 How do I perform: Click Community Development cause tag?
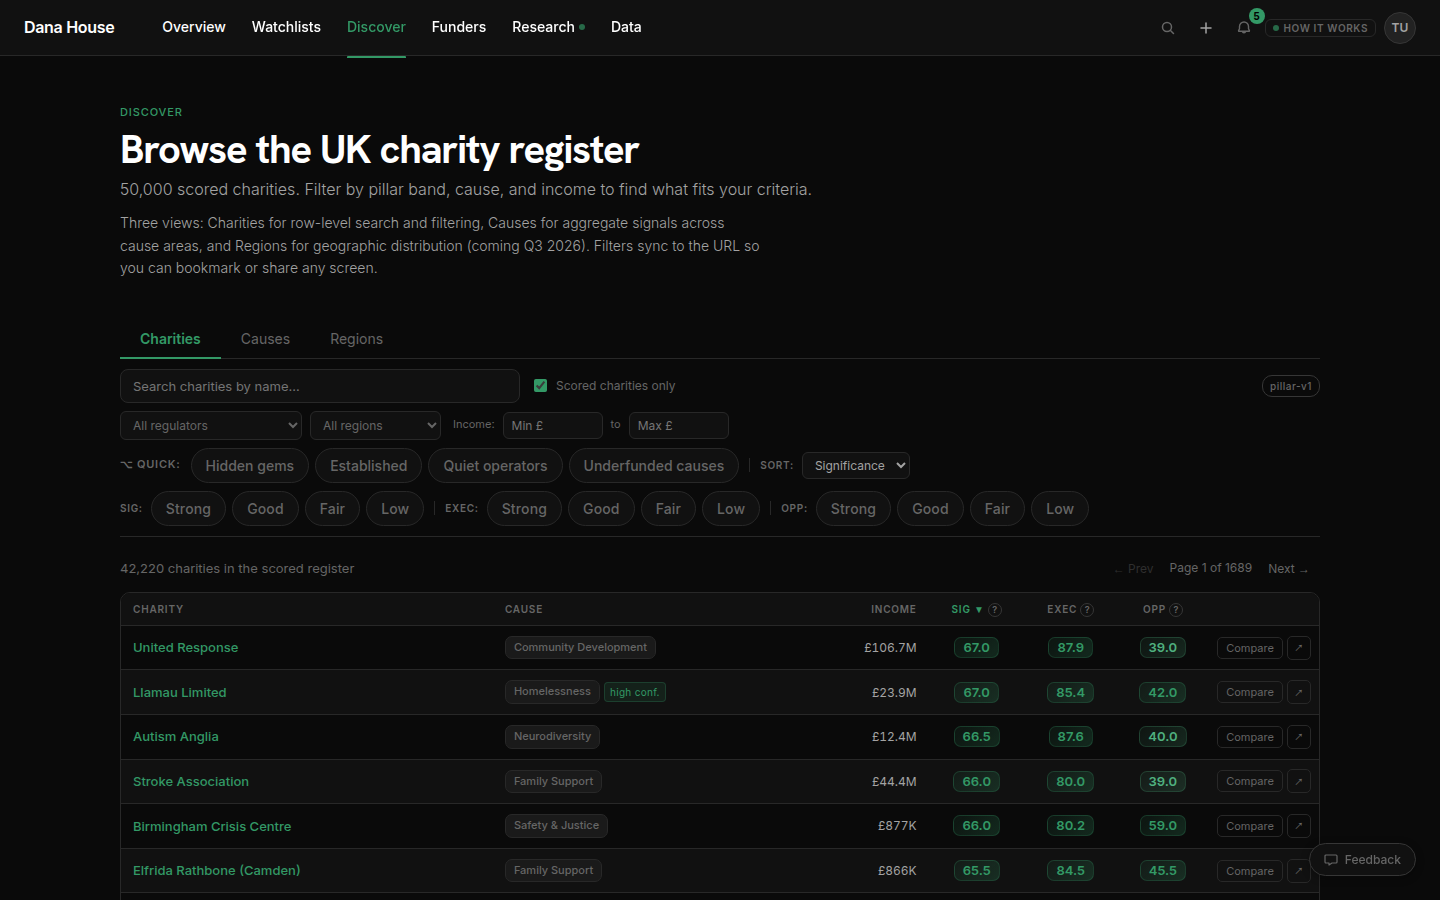[x=580, y=648]
